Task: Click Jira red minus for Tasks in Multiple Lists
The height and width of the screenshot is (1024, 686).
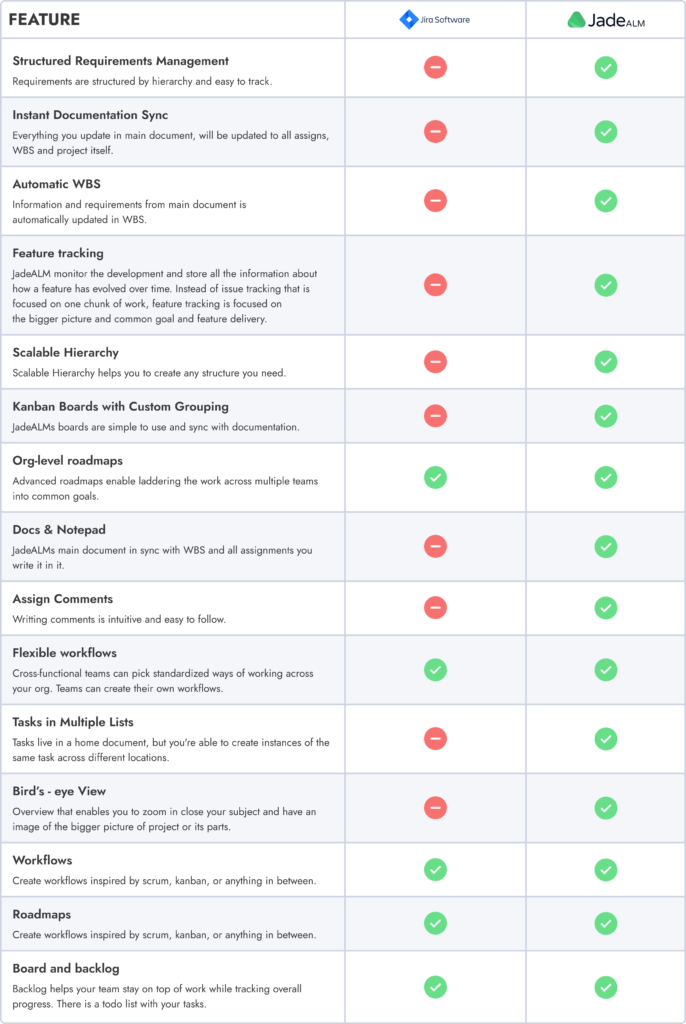Action: click(435, 739)
